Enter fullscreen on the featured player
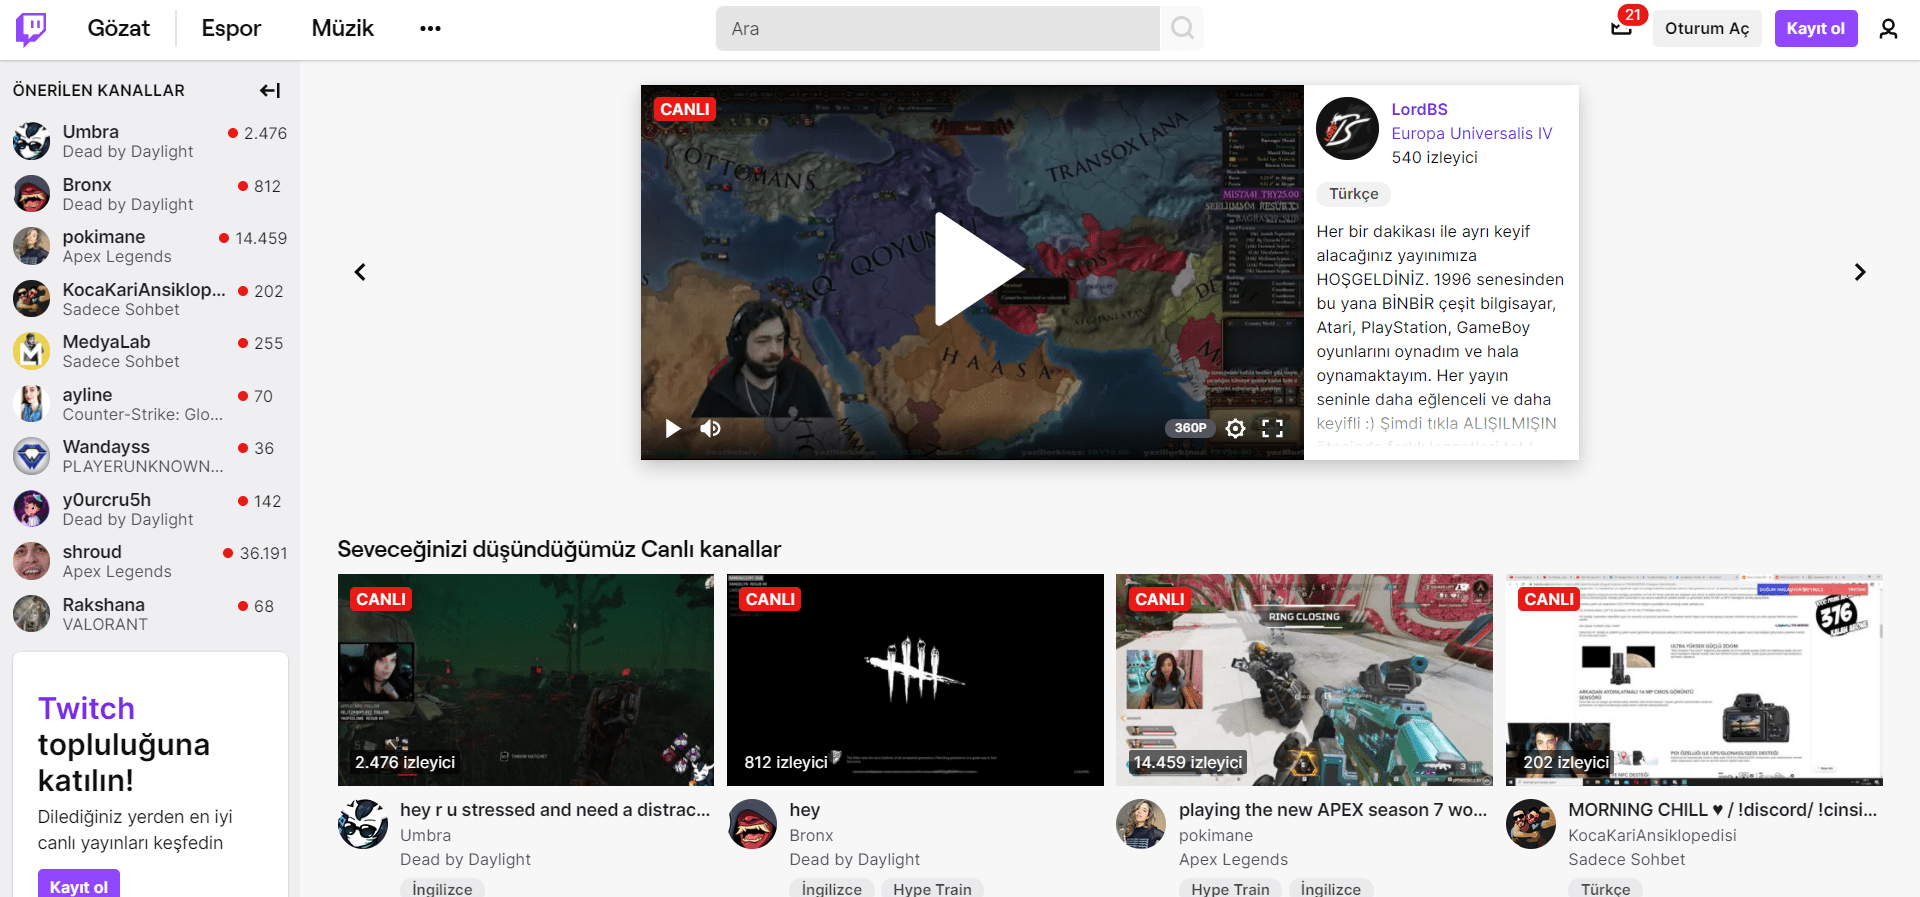1920x897 pixels. point(1273,429)
